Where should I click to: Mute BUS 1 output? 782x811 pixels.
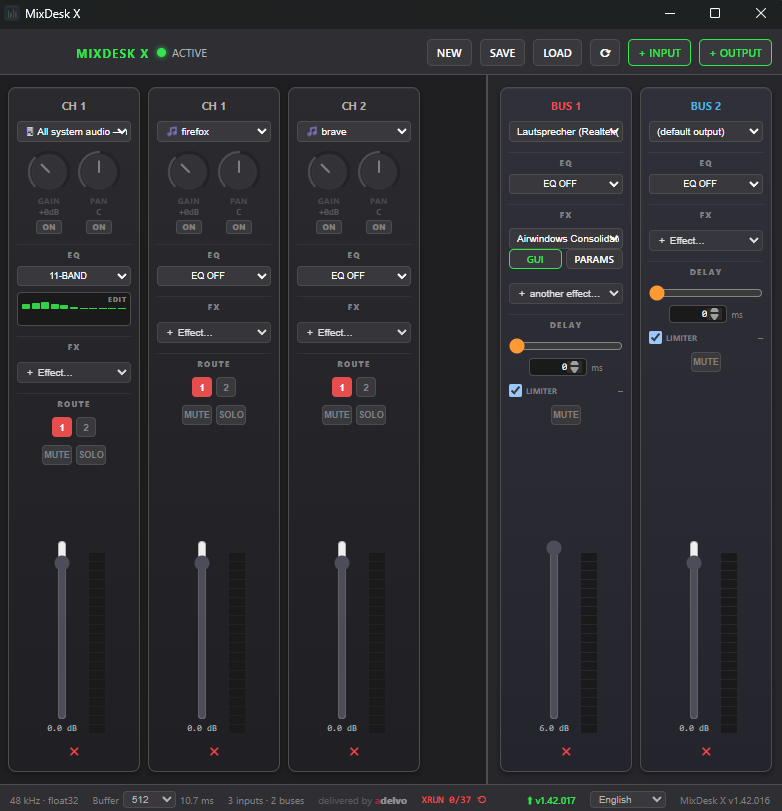tap(566, 415)
